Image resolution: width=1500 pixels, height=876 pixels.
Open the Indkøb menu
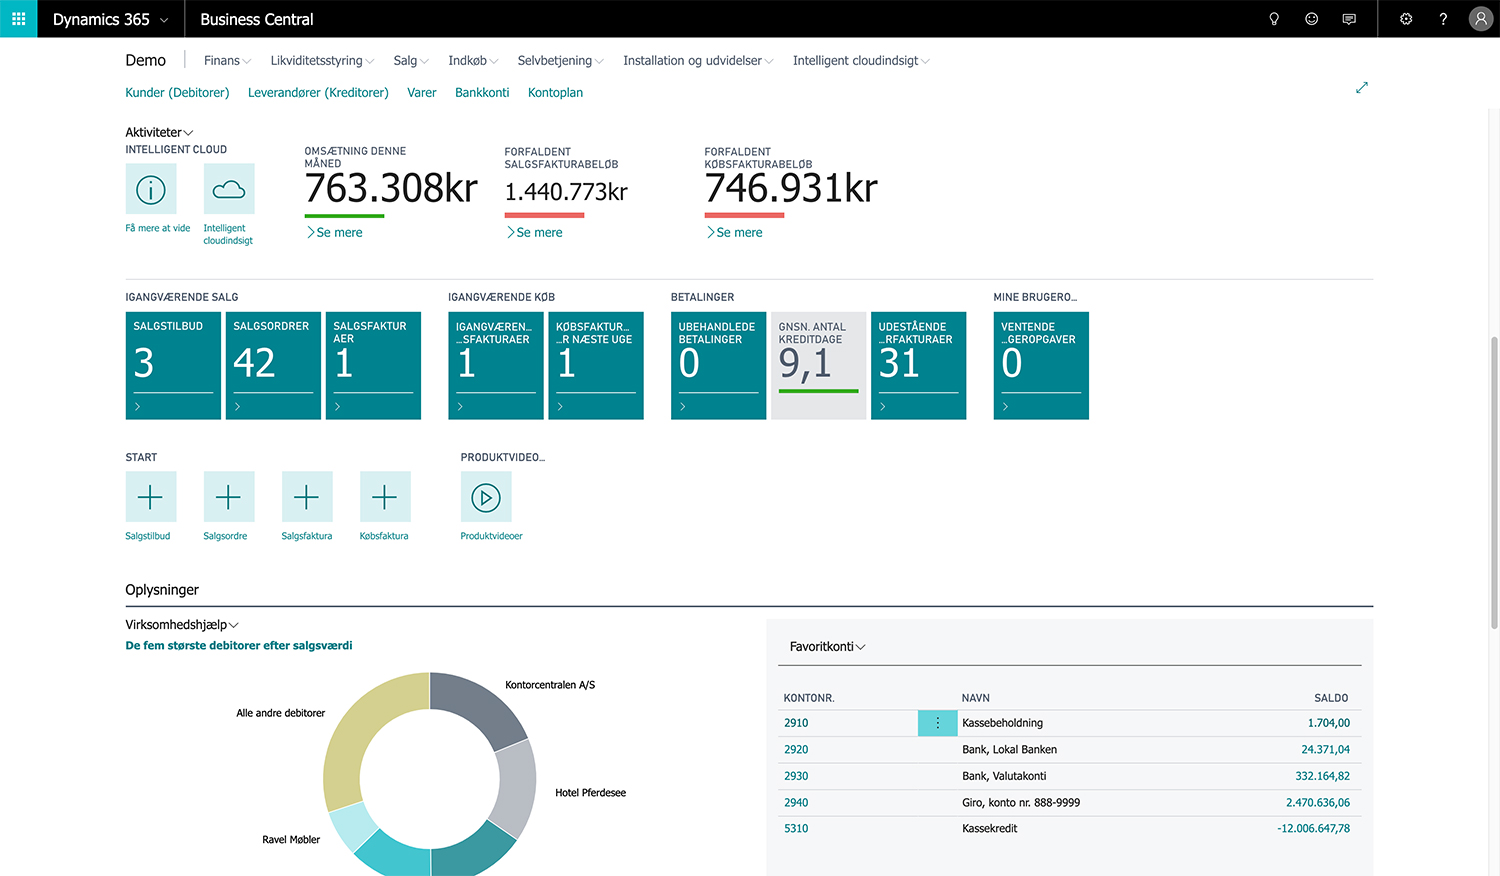tap(473, 61)
